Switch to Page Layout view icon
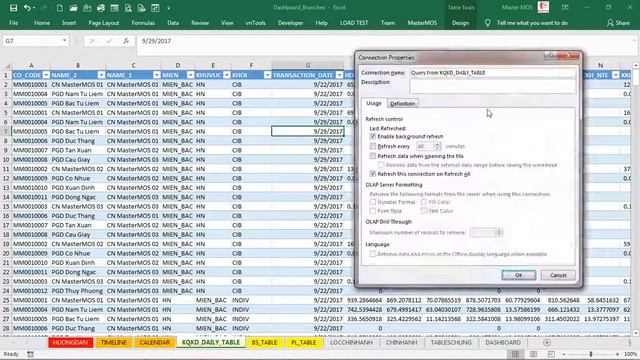 [533, 354]
